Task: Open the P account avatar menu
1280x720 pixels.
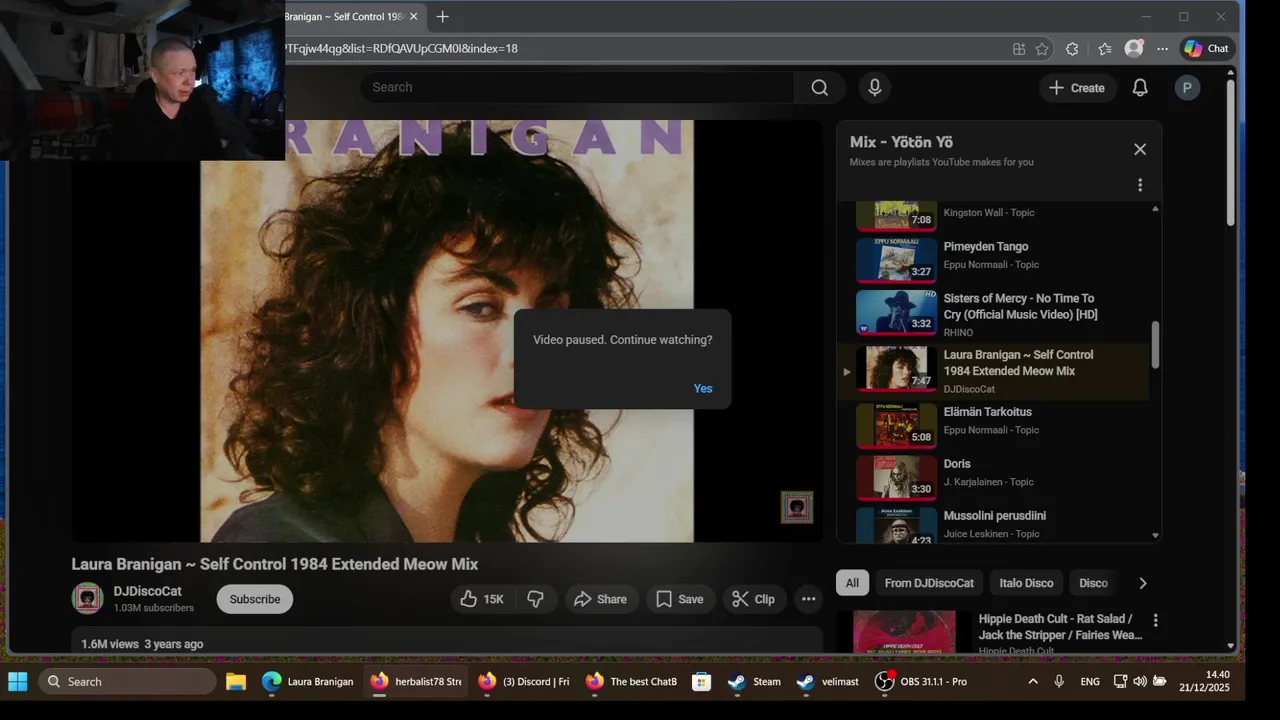Action: point(1187,88)
